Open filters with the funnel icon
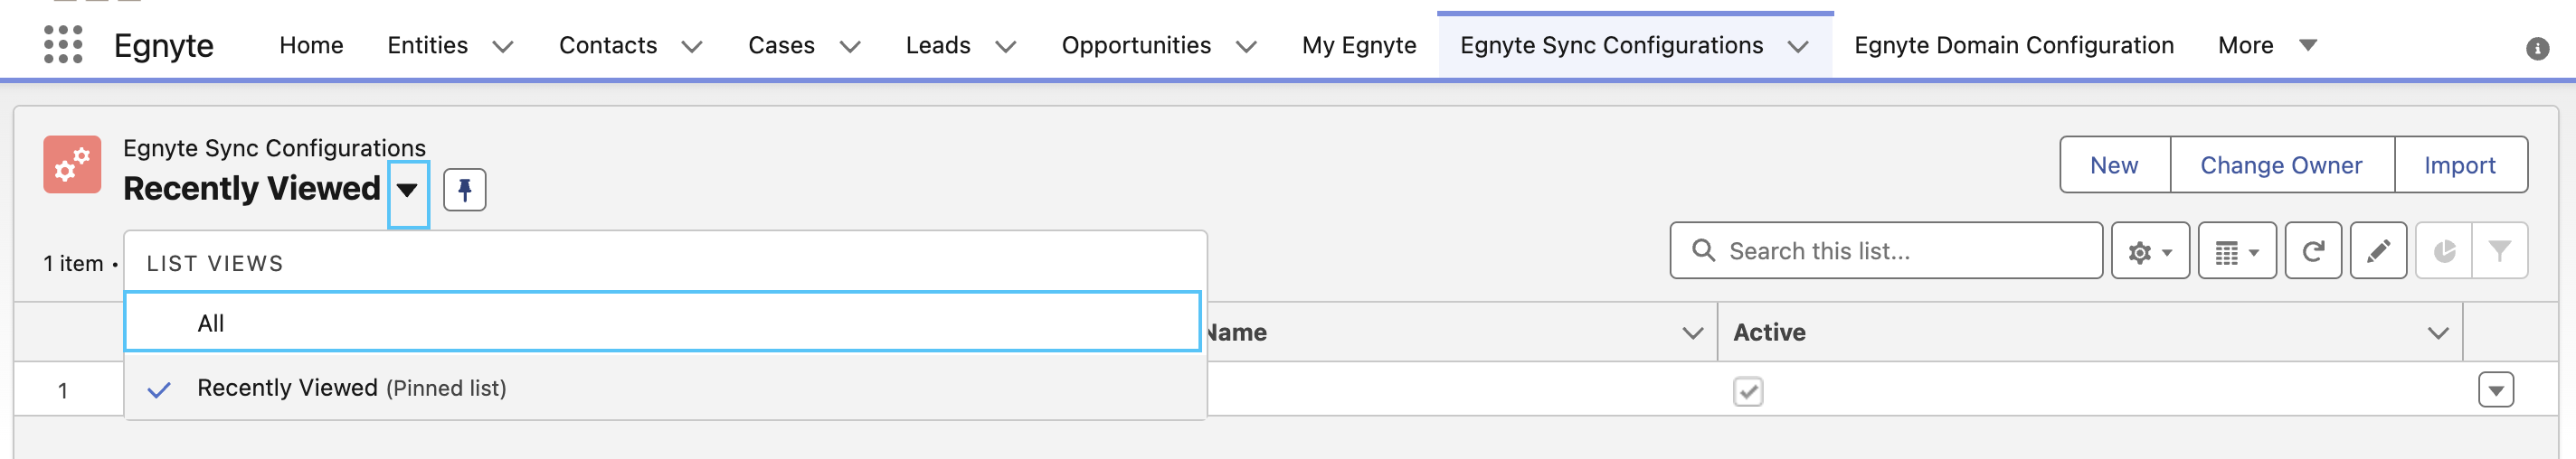Viewport: 2576px width, 459px height. coord(2499,251)
